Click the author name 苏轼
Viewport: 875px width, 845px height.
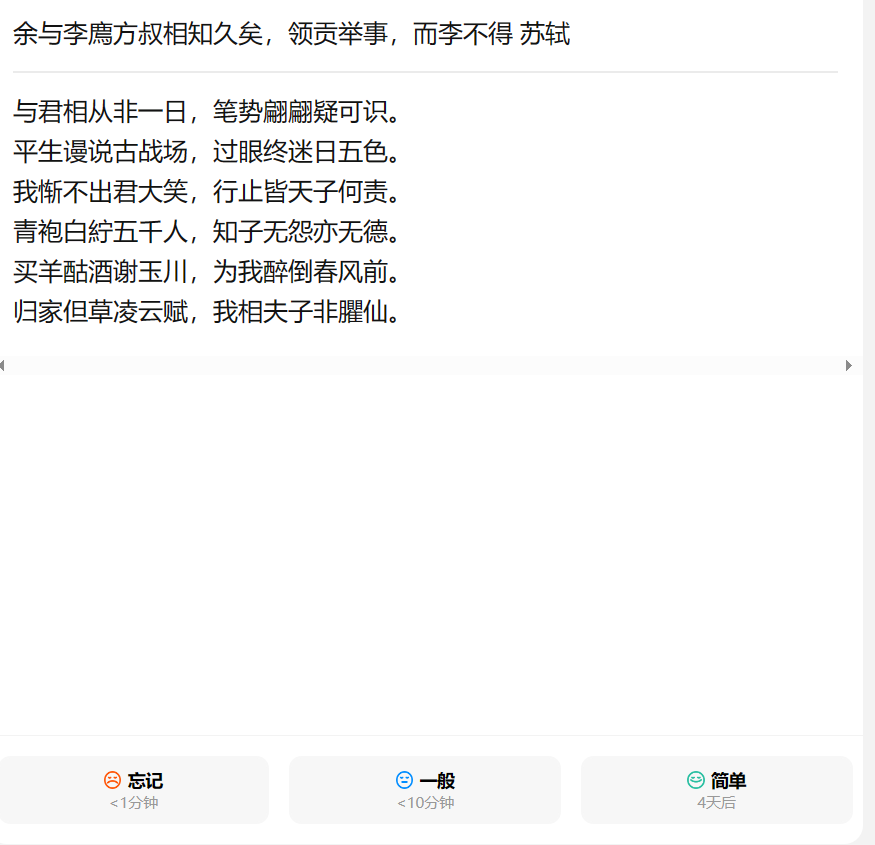[x=545, y=34]
